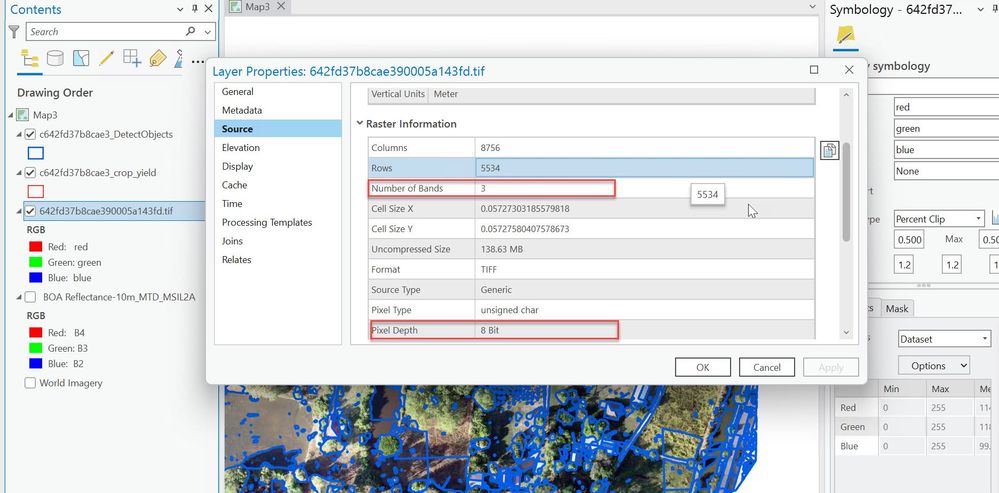Image resolution: width=999 pixels, height=493 pixels.
Task: Click the Primary symbology tab icon
Action: [845, 36]
